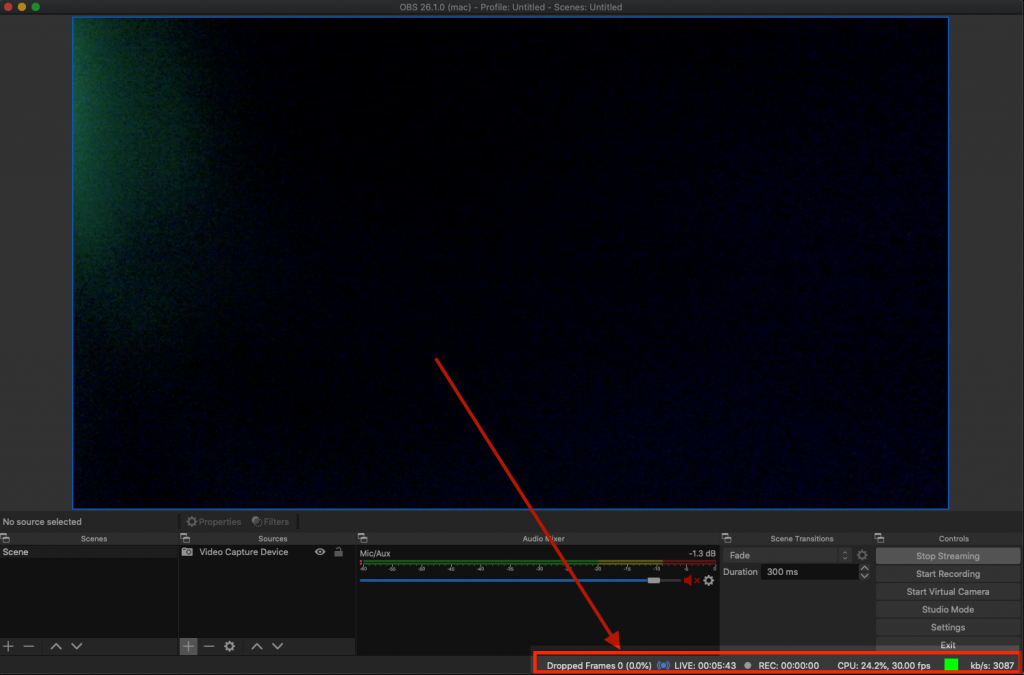This screenshot has height=675, width=1024.
Task: Click the Mic/Aux volume slider handle
Action: [654, 580]
